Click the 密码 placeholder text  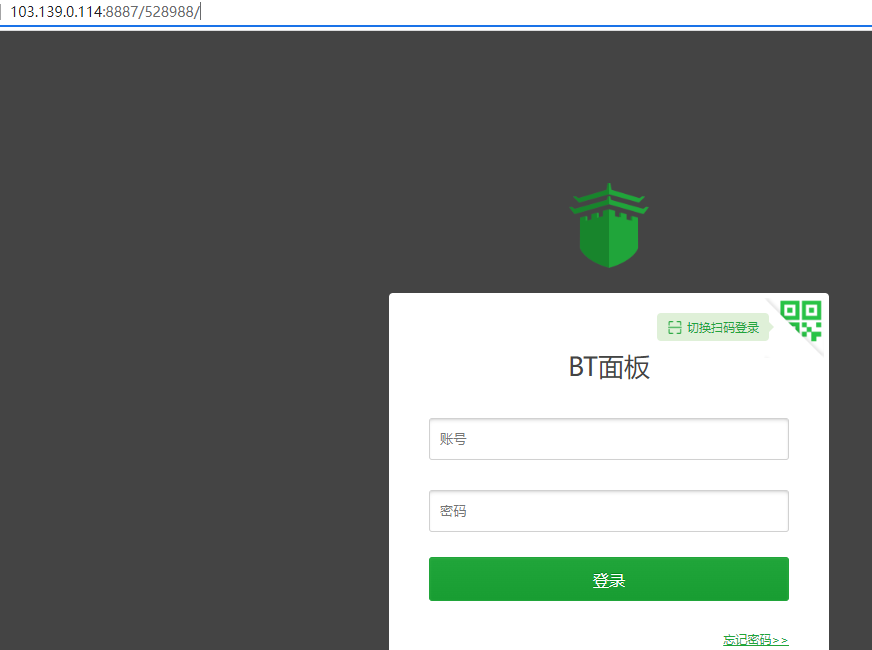tap(453, 511)
